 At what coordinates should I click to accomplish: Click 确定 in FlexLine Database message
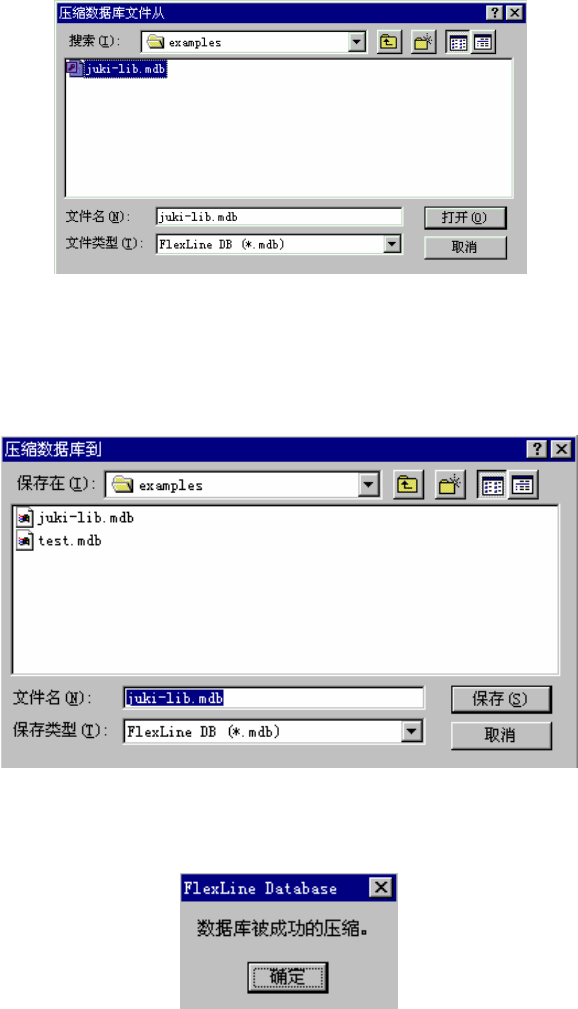(x=288, y=977)
